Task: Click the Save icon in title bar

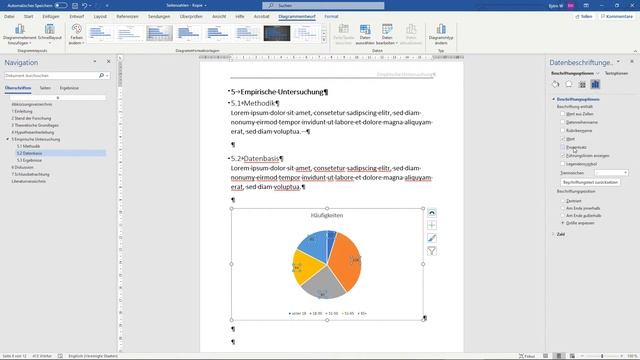Action: point(75,6)
